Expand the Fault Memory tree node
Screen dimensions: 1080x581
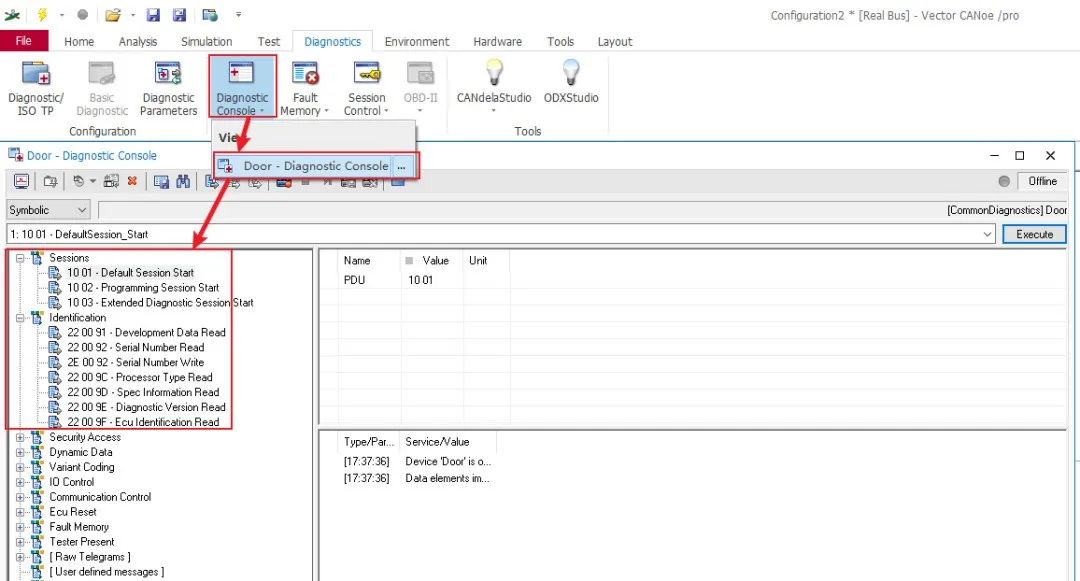click(20, 527)
